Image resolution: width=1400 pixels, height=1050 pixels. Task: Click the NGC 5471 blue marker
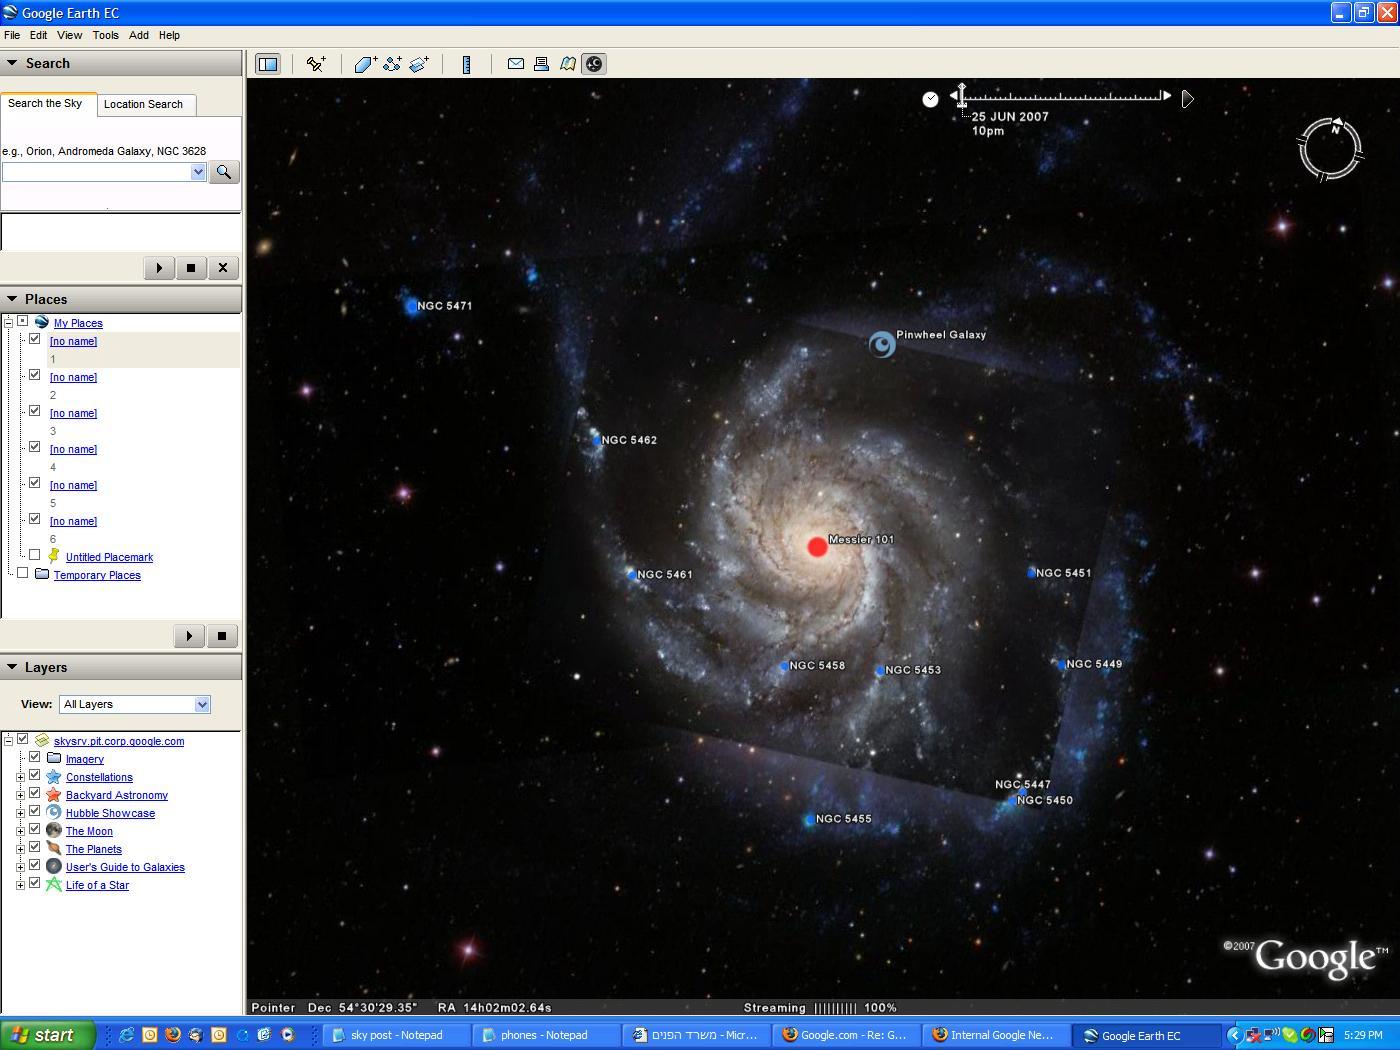(x=411, y=306)
